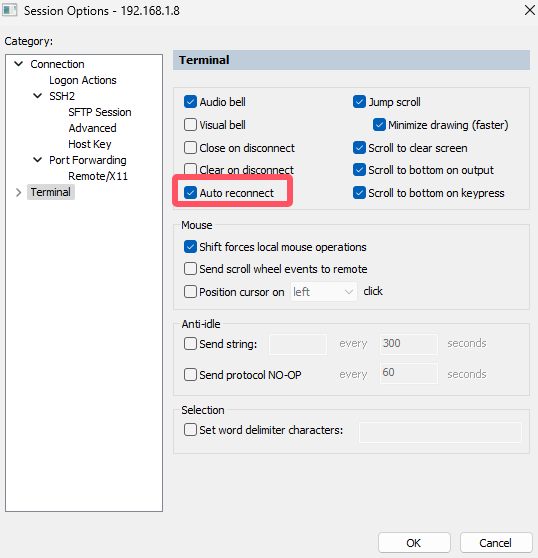Select the Host Key category
The width and height of the screenshot is (538, 558).
(x=90, y=144)
